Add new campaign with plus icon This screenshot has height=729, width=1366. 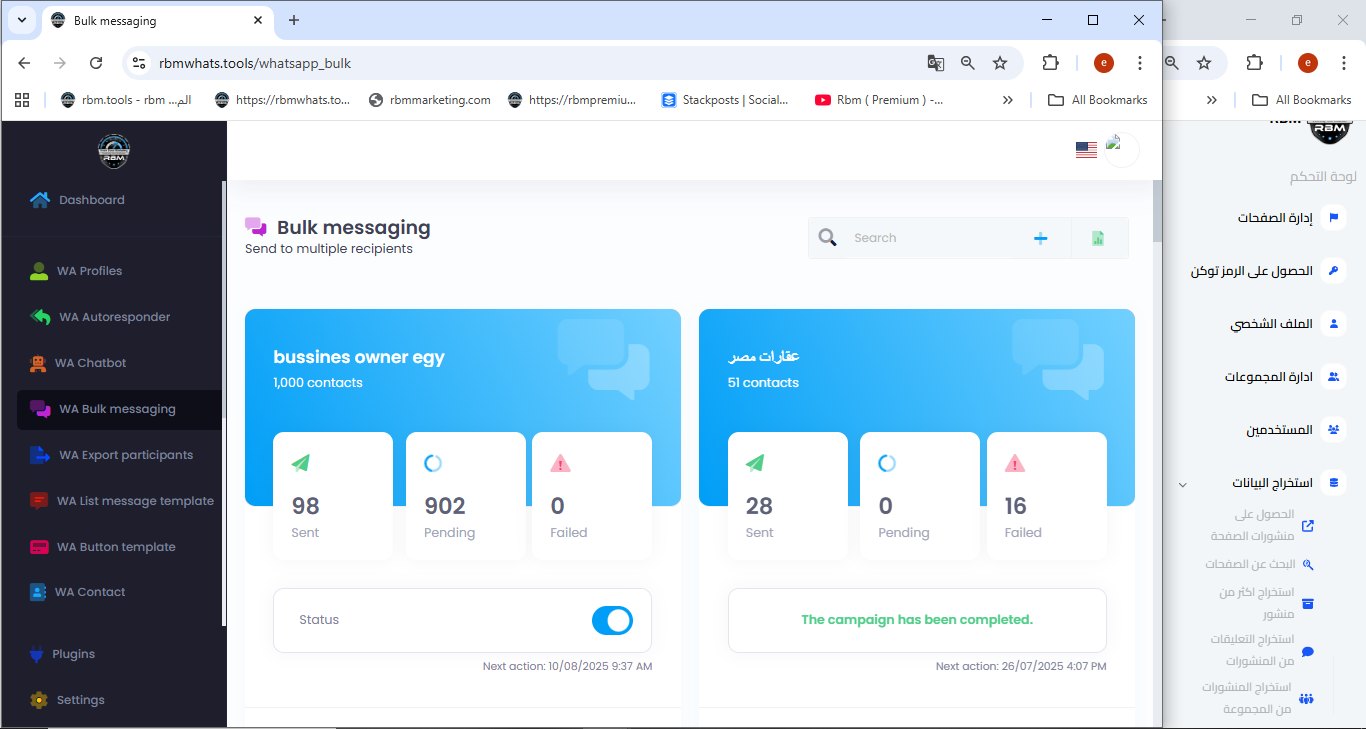point(1040,238)
